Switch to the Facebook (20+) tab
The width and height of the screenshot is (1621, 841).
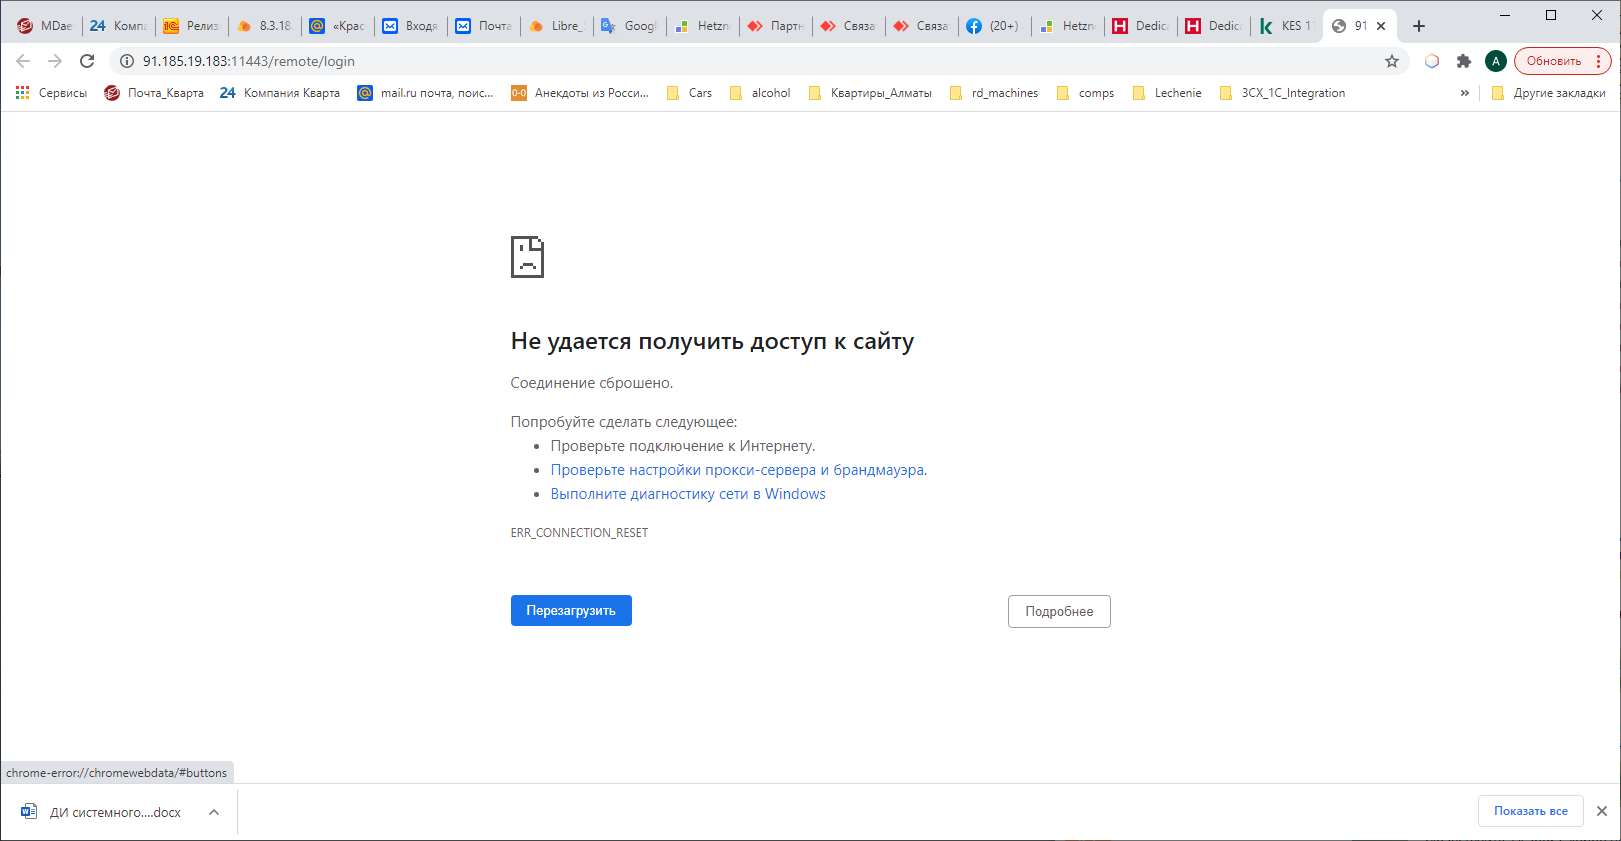(x=994, y=26)
